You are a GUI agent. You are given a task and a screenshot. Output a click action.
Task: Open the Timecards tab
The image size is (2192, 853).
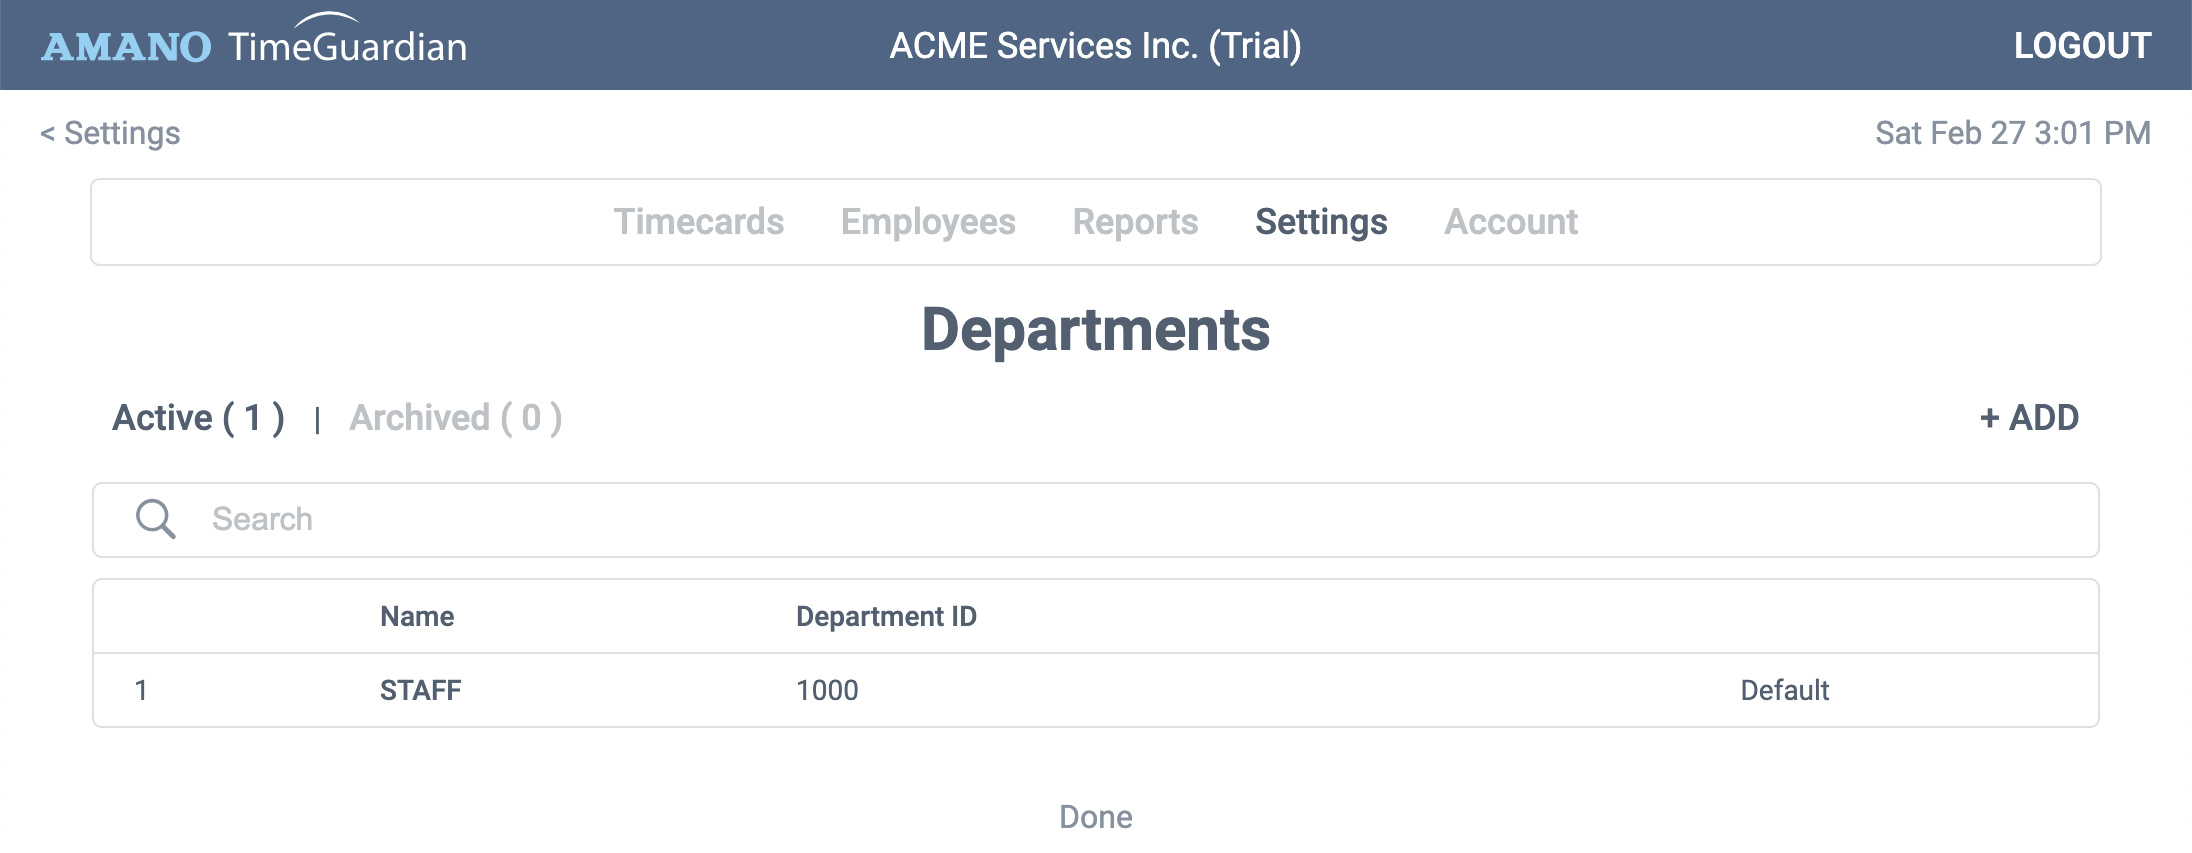point(699,222)
